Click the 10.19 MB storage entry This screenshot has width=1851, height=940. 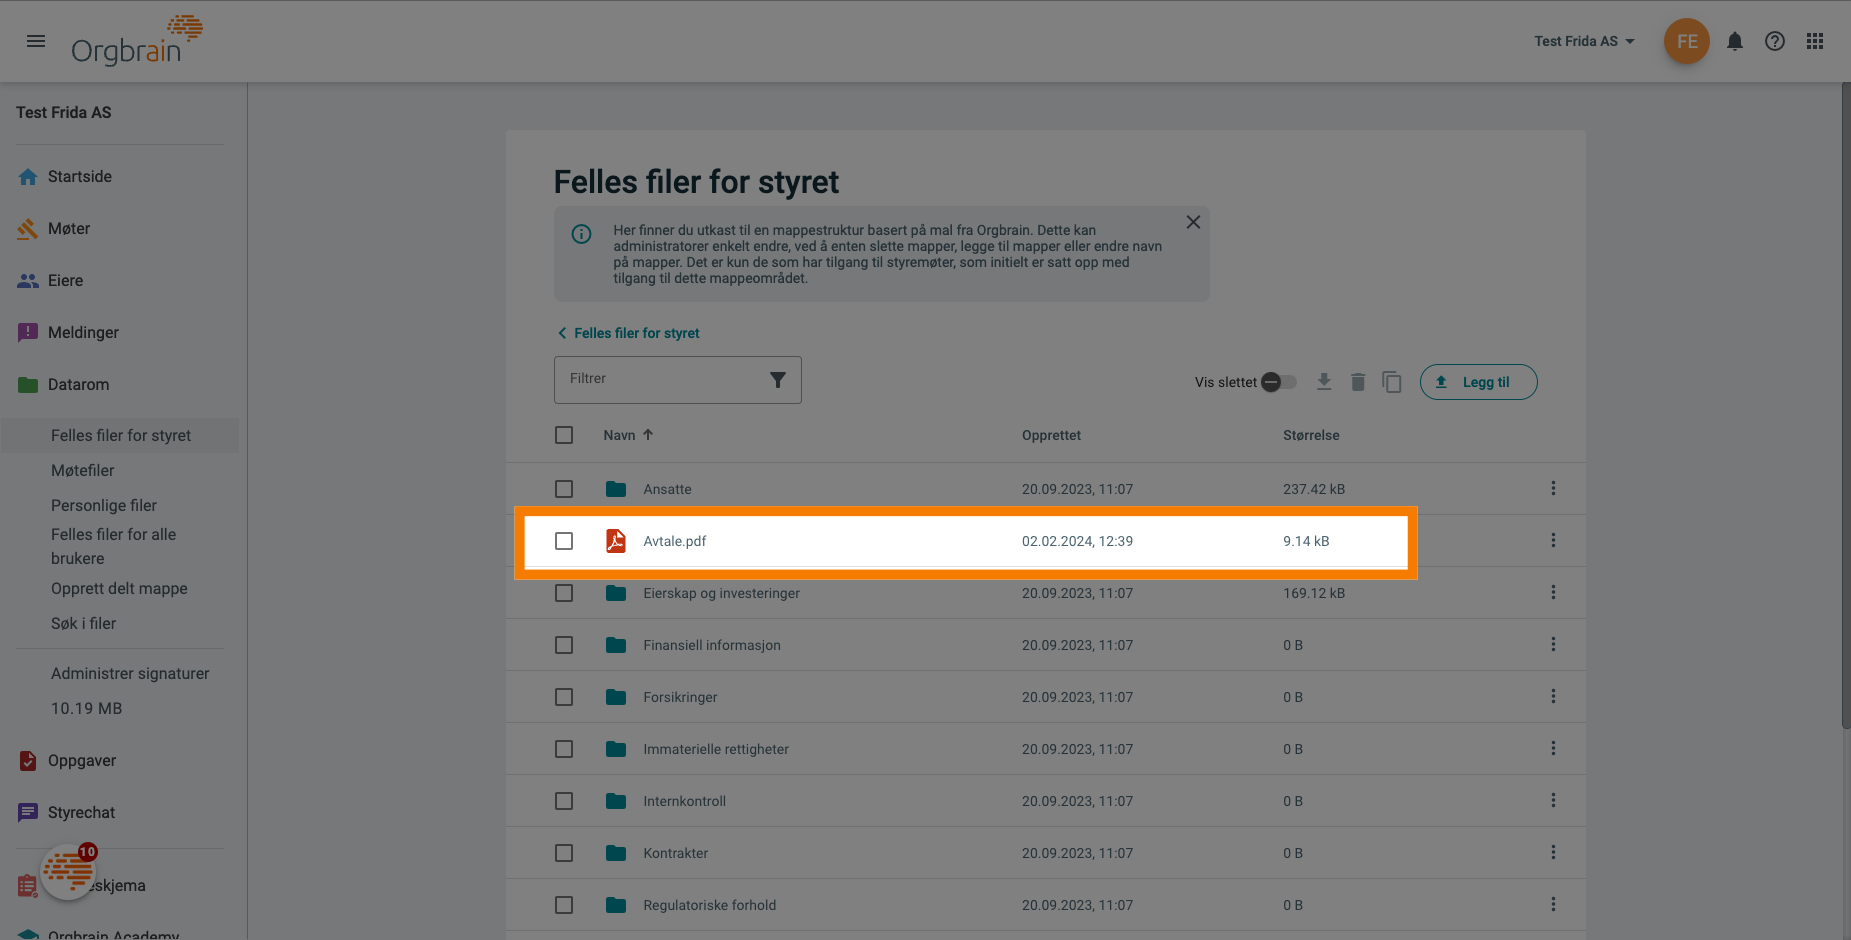pyautogui.click(x=86, y=708)
